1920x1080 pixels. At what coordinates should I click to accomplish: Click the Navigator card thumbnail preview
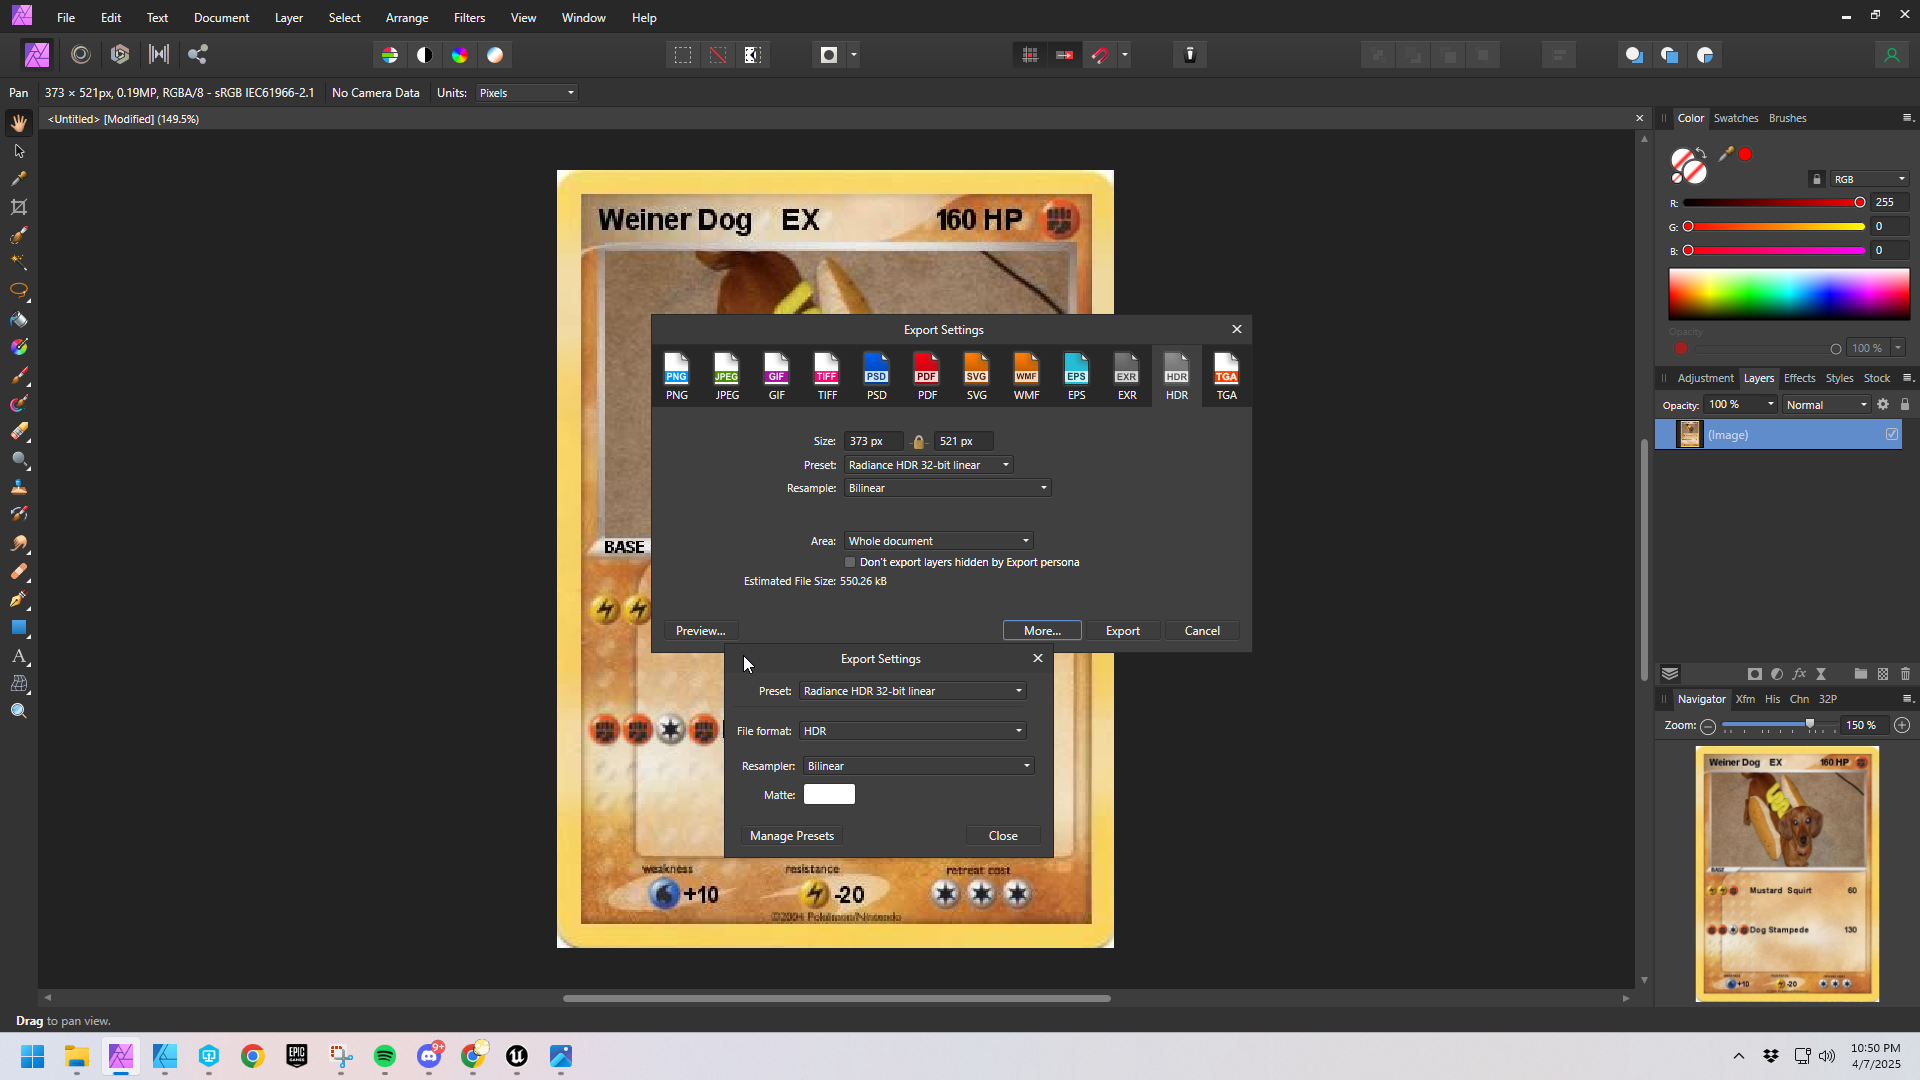(1787, 874)
